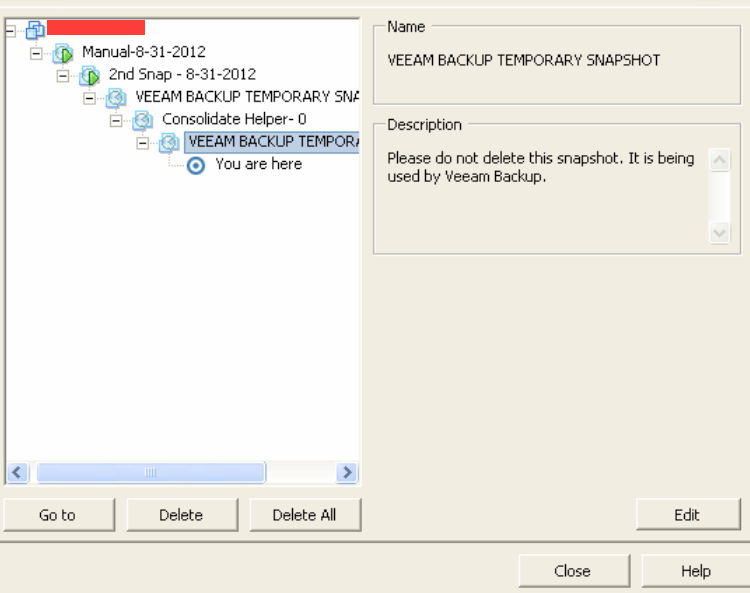Collapse the root virtual machine node

click(10, 31)
